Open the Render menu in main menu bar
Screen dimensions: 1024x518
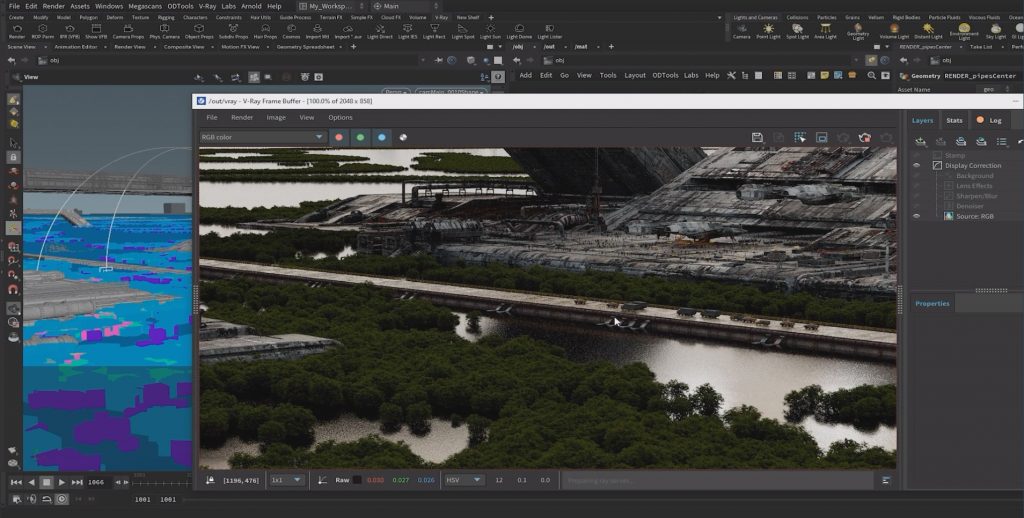54,6
